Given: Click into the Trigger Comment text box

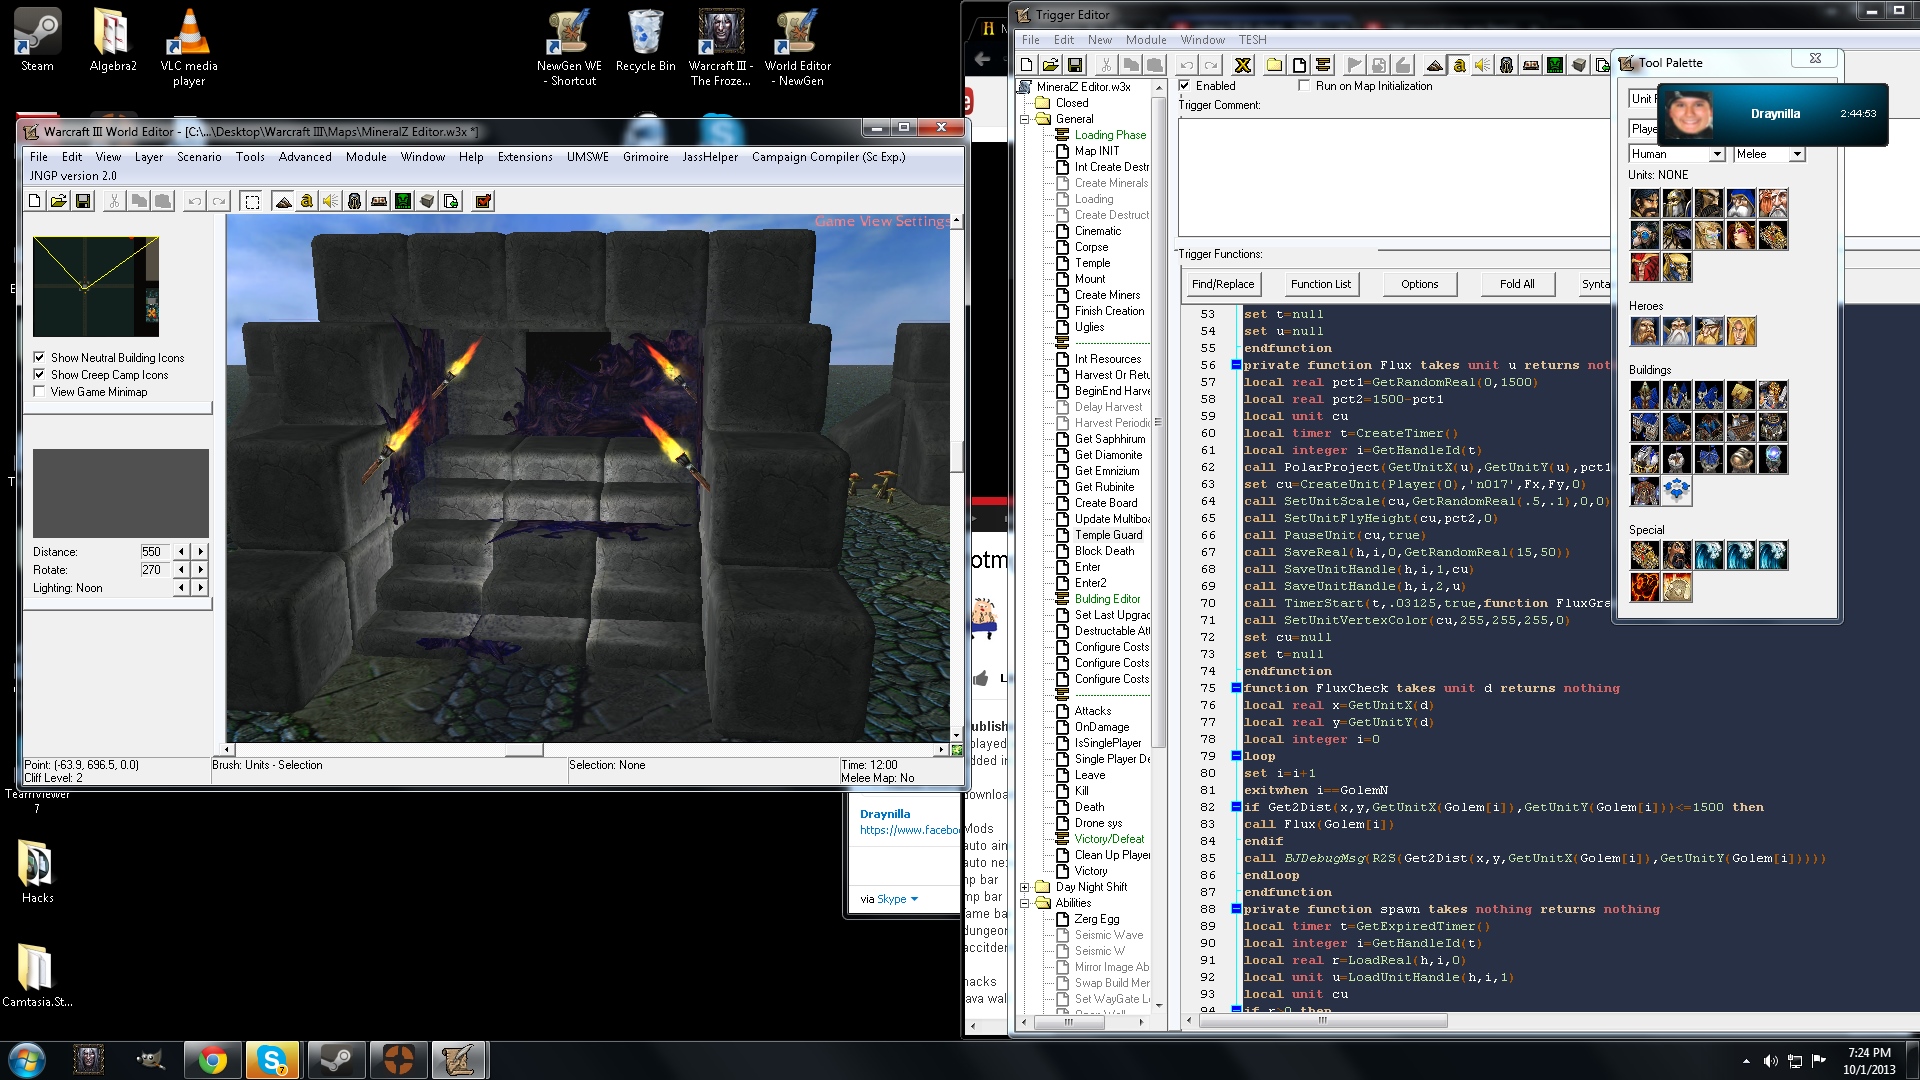Looking at the screenshot, I should [1394, 177].
